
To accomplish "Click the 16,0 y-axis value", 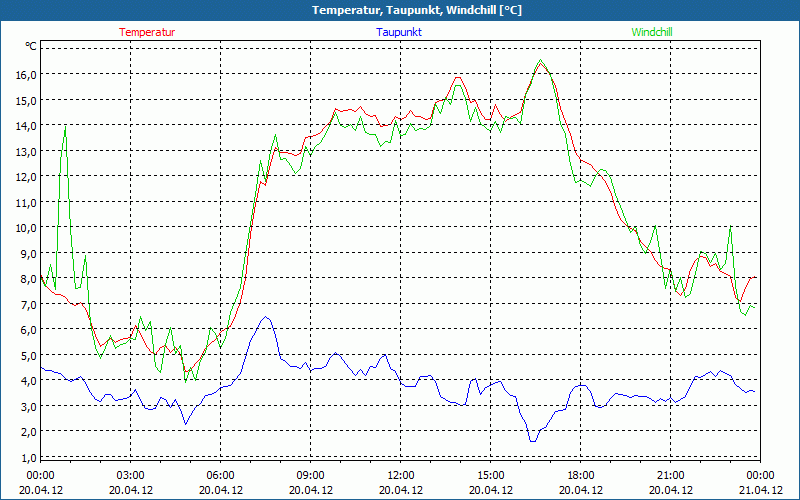I will pyautogui.click(x=26, y=74).
